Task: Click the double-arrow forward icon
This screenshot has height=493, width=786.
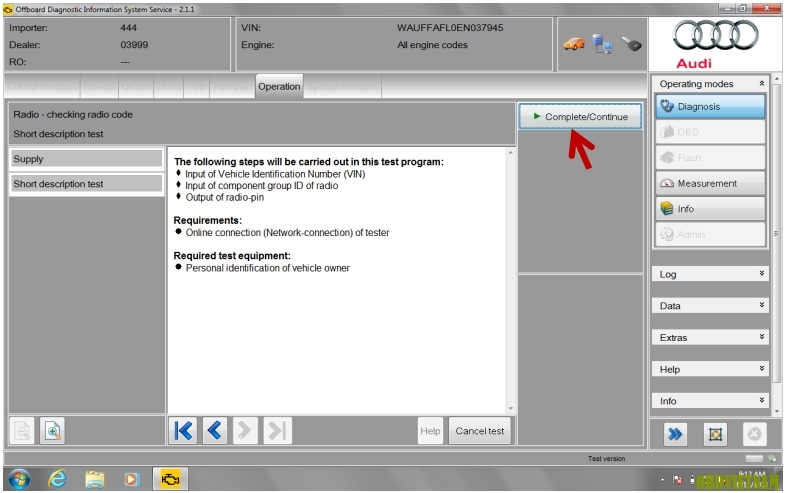Action: [x=675, y=434]
